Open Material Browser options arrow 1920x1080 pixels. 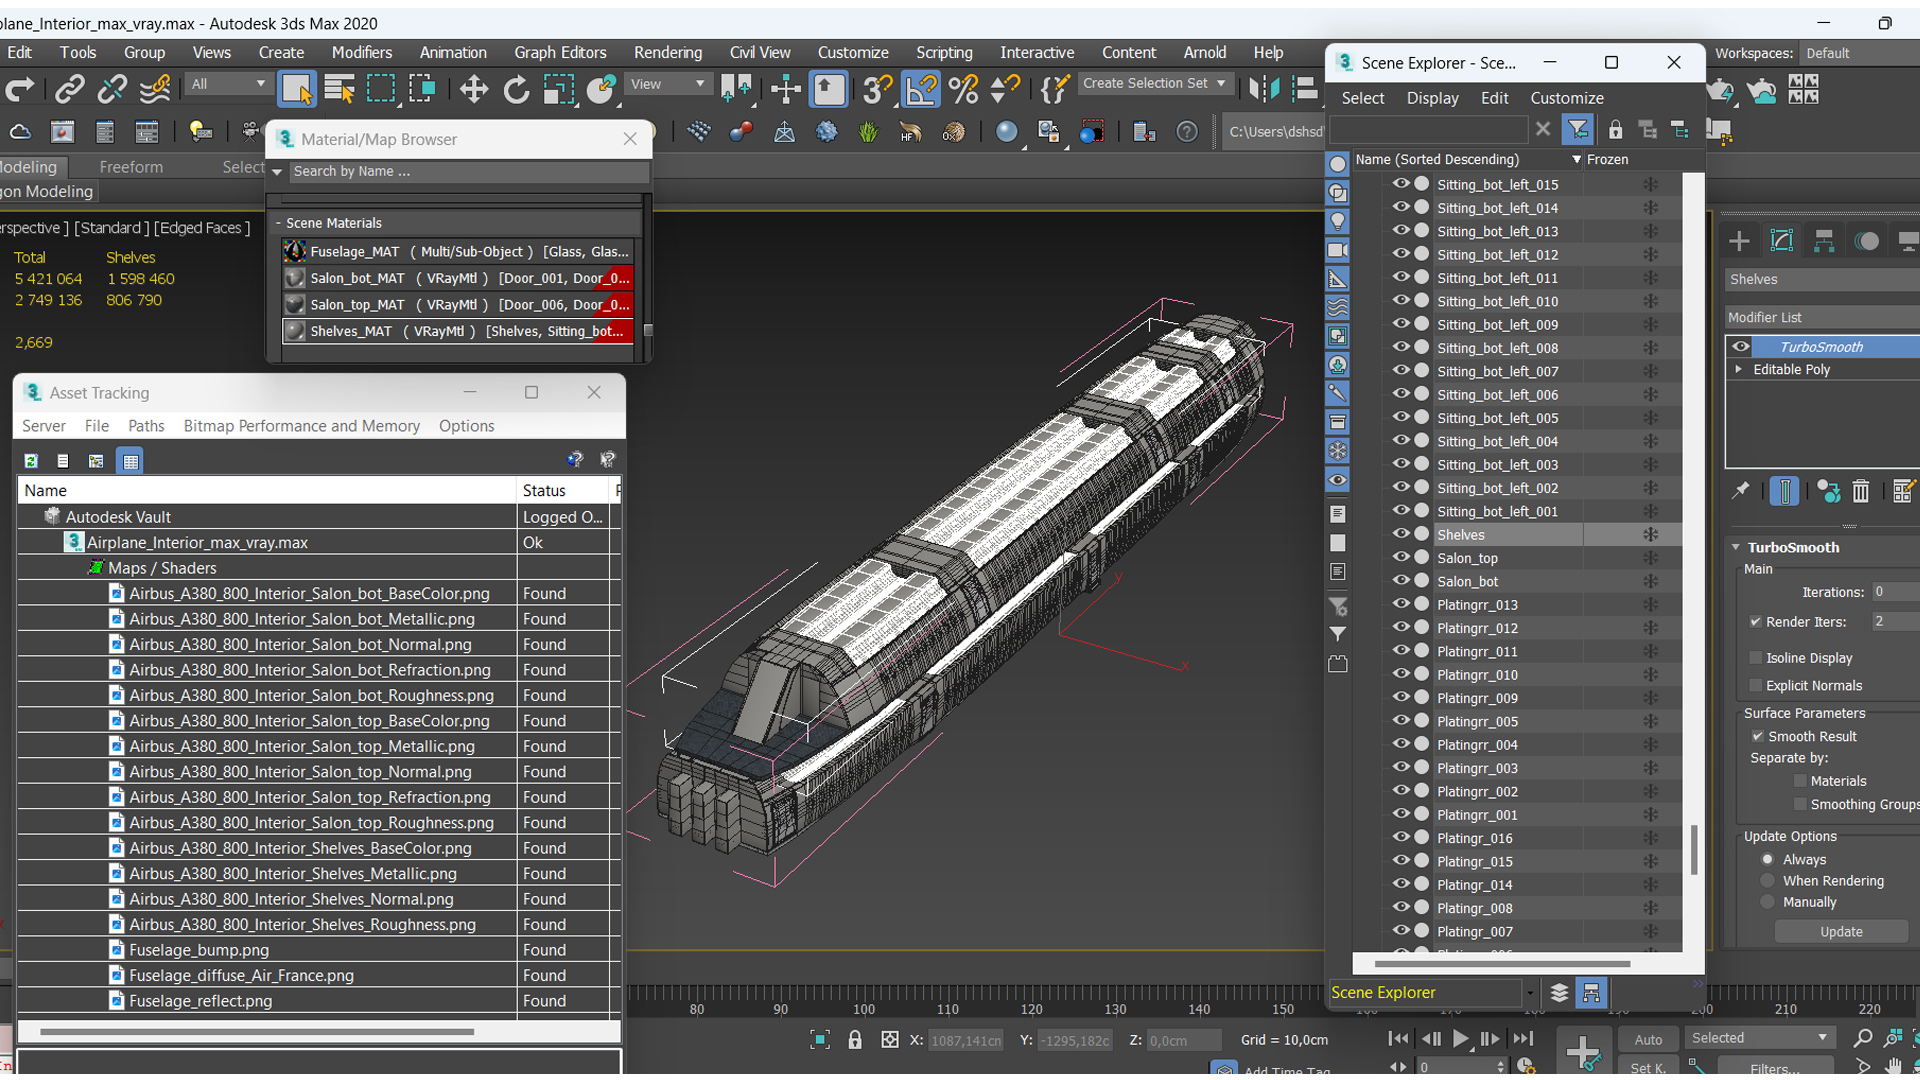point(277,172)
